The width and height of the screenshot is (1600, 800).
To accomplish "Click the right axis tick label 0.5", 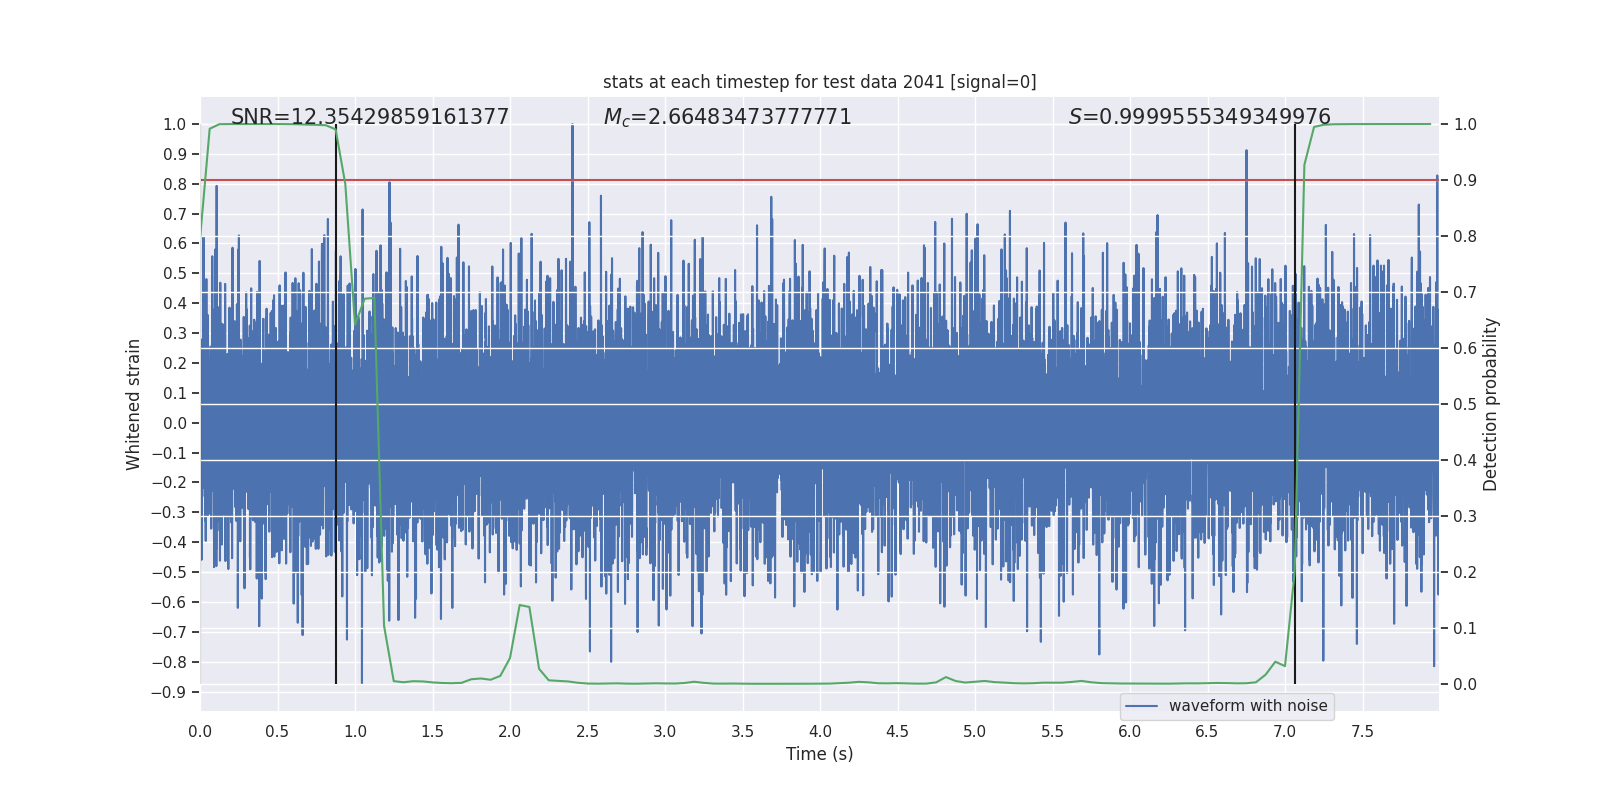I will coord(1465,405).
